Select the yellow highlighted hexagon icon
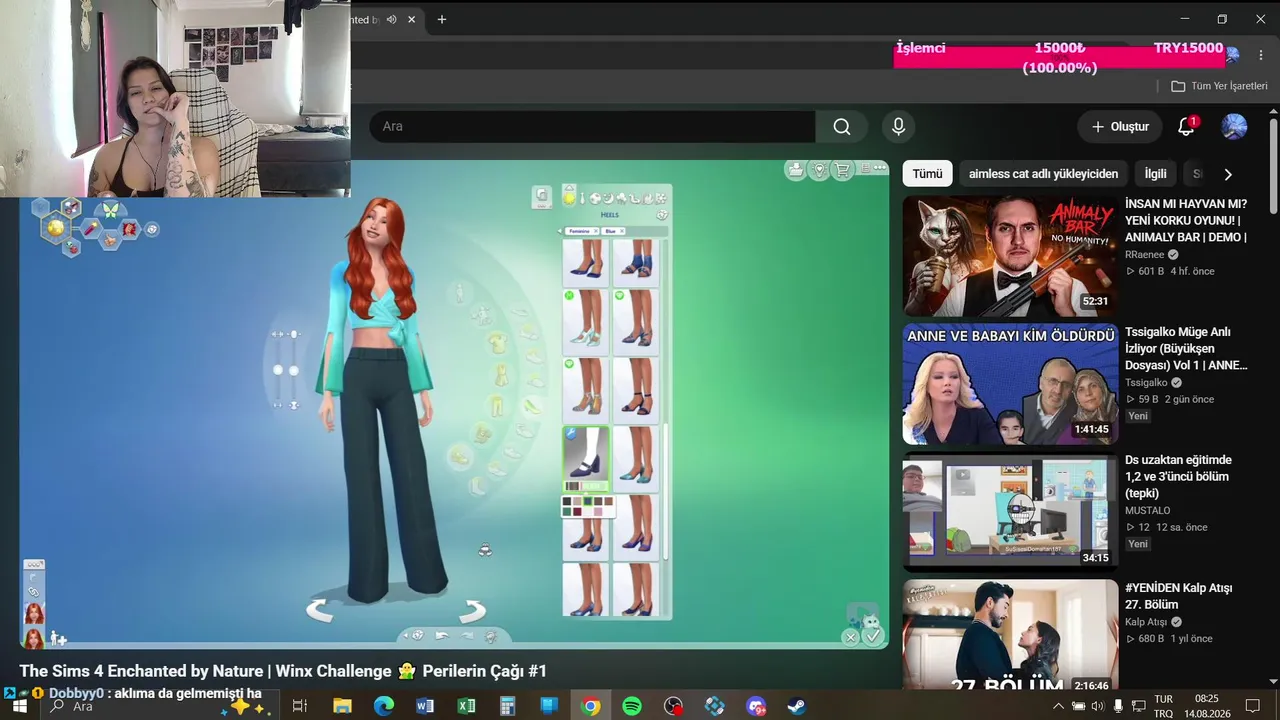 (56, 228)
